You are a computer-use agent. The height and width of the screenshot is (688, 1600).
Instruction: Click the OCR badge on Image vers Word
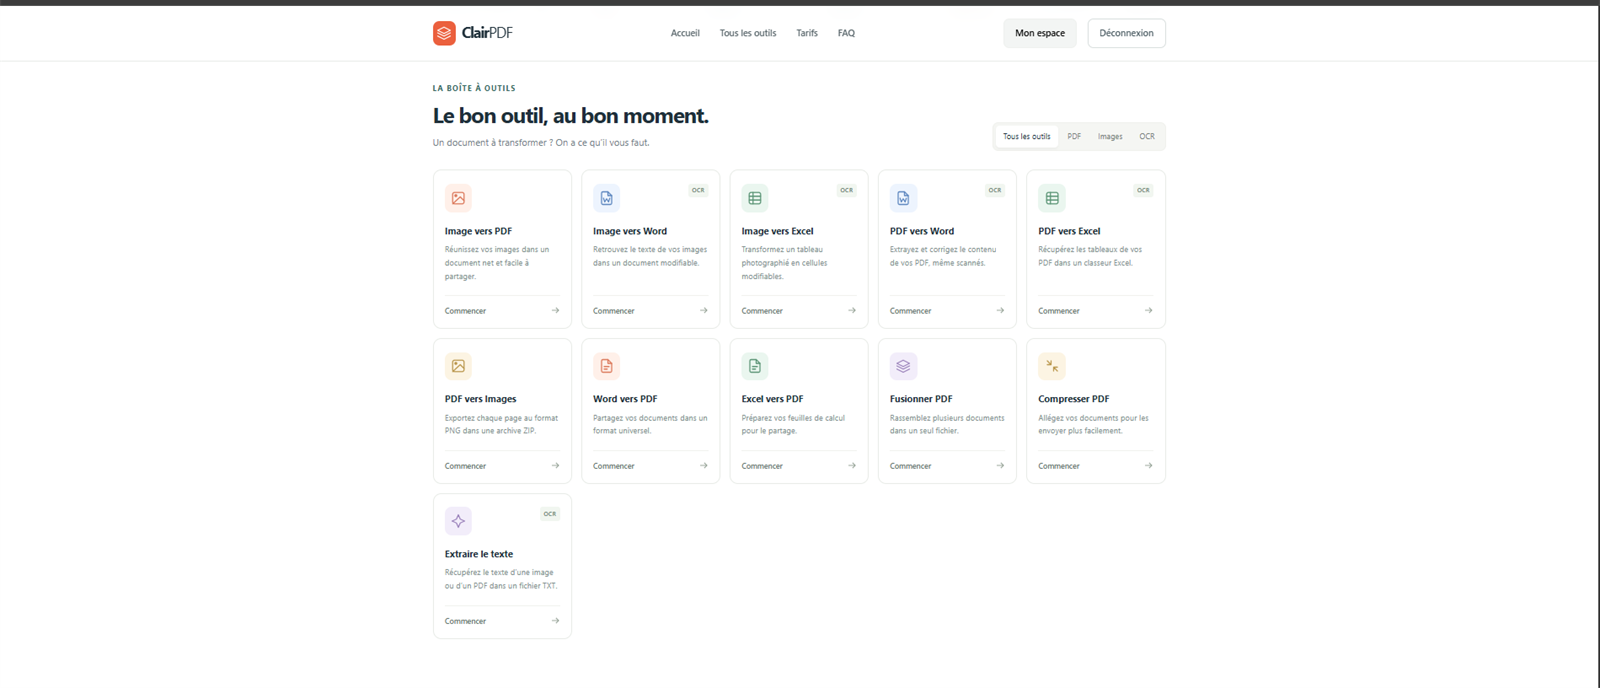coord(698,190)
